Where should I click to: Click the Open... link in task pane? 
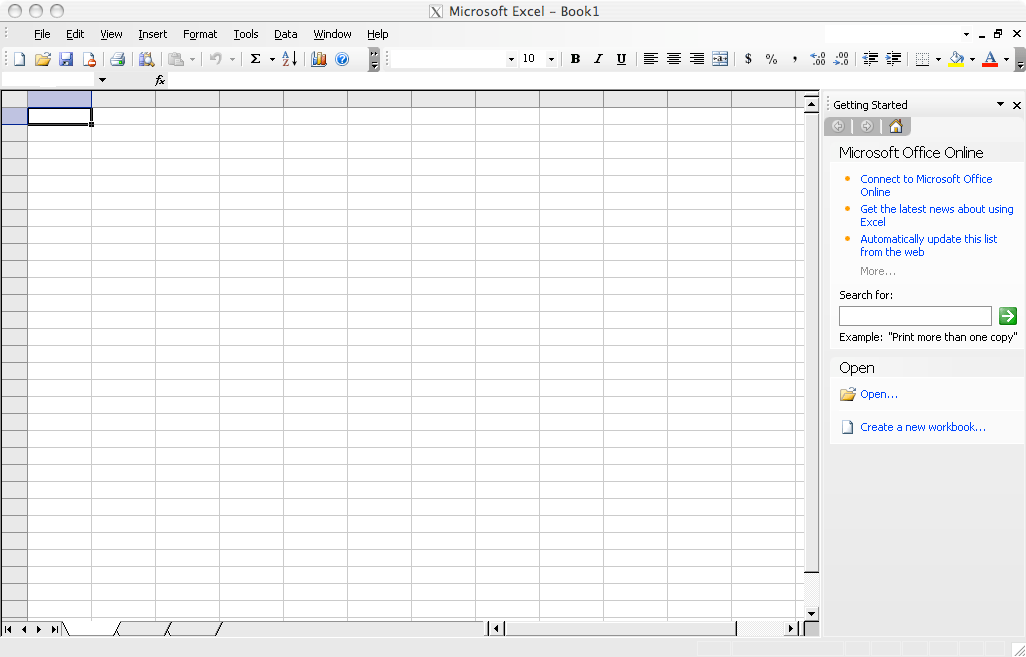879,394
